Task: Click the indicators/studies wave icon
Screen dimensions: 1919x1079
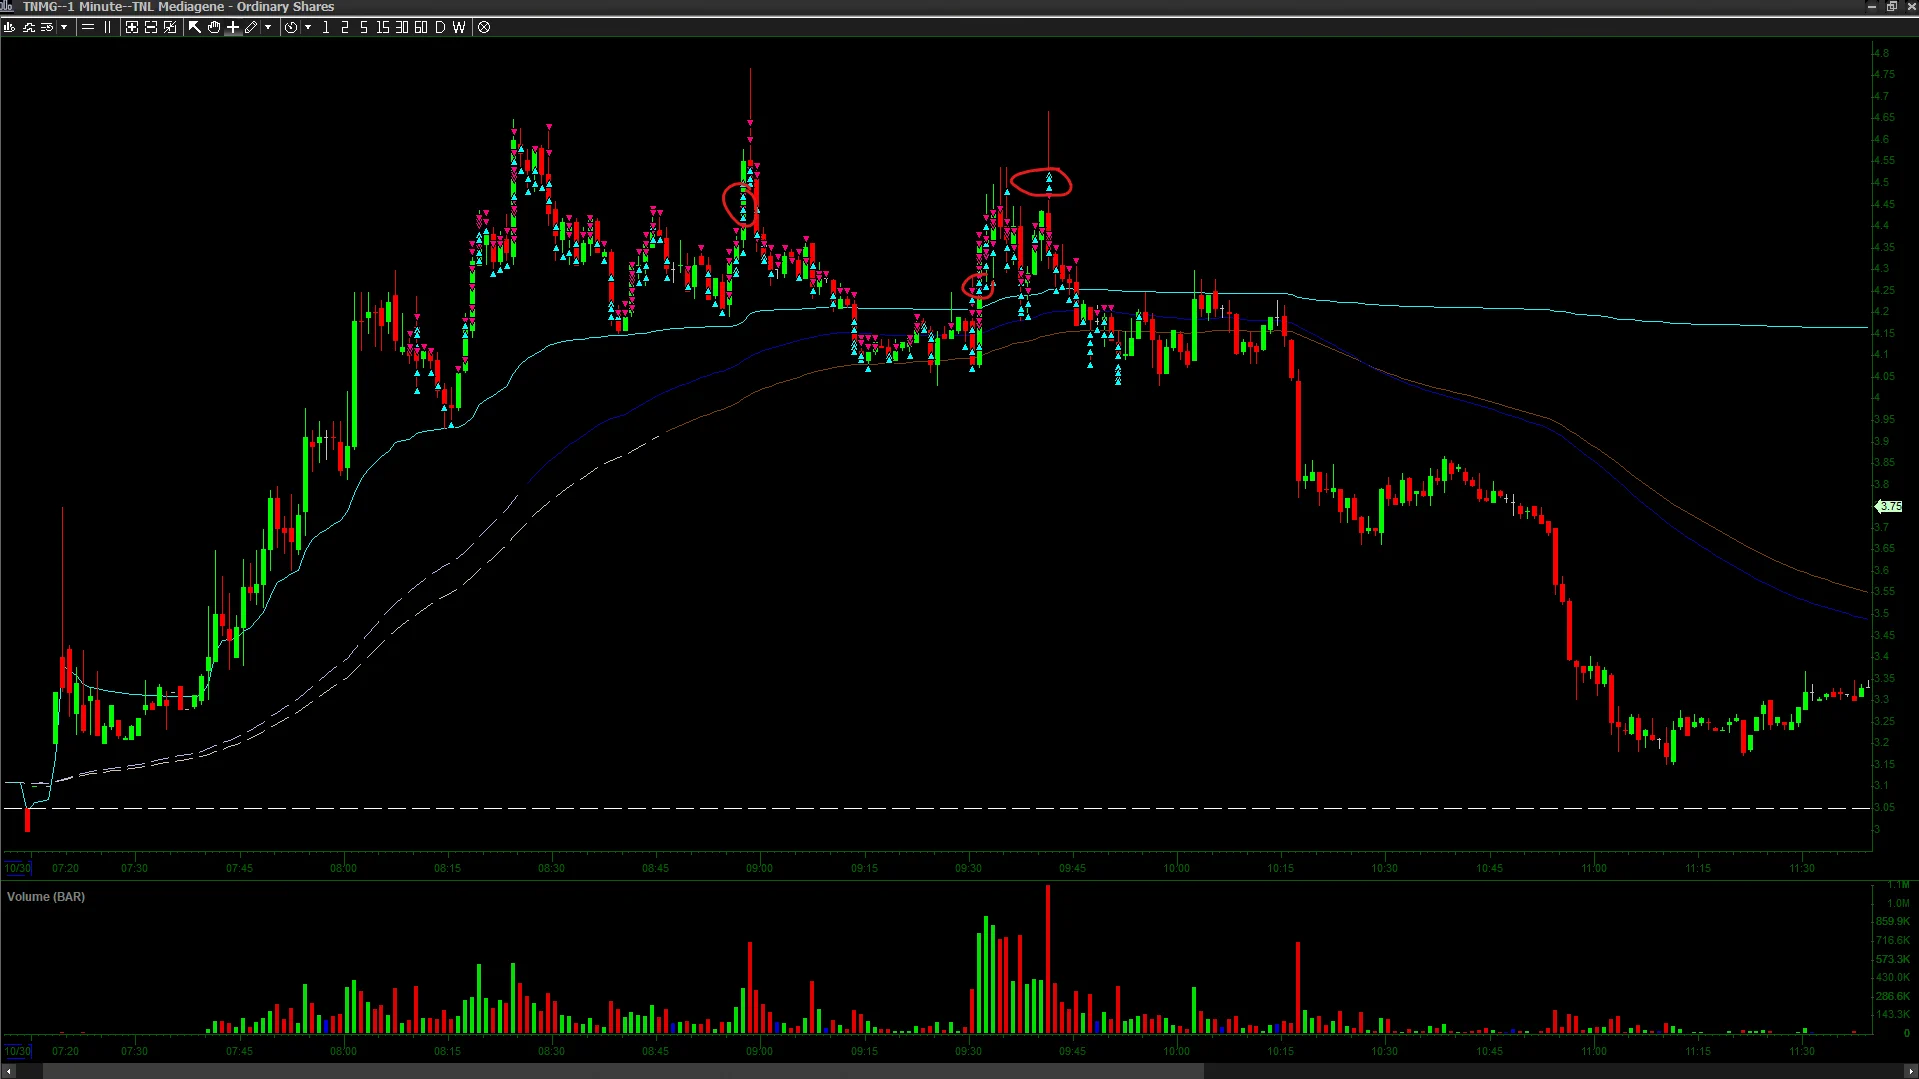Action: coord(28,27)
